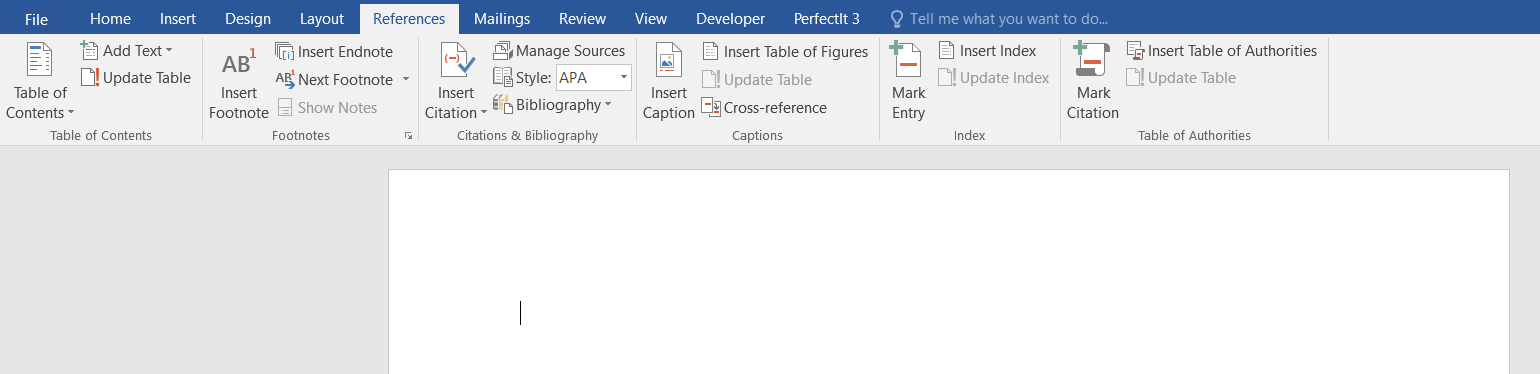Image resolution: width=1540 pixels, height=374 pixels.
Task: Go to Next Footnote
Action: coord(334,80)
